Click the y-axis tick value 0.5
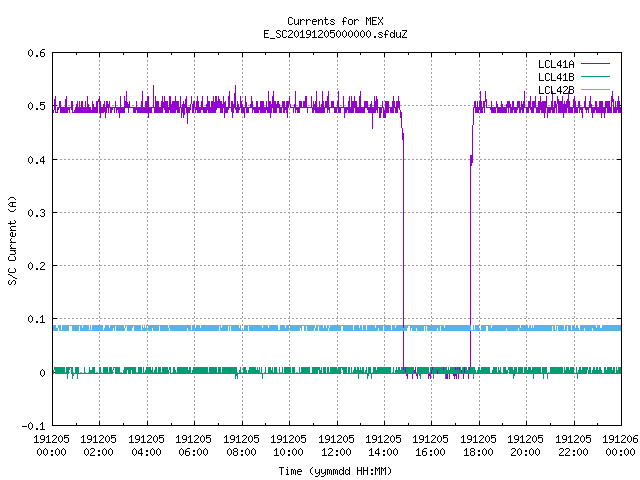 (36, 106)
